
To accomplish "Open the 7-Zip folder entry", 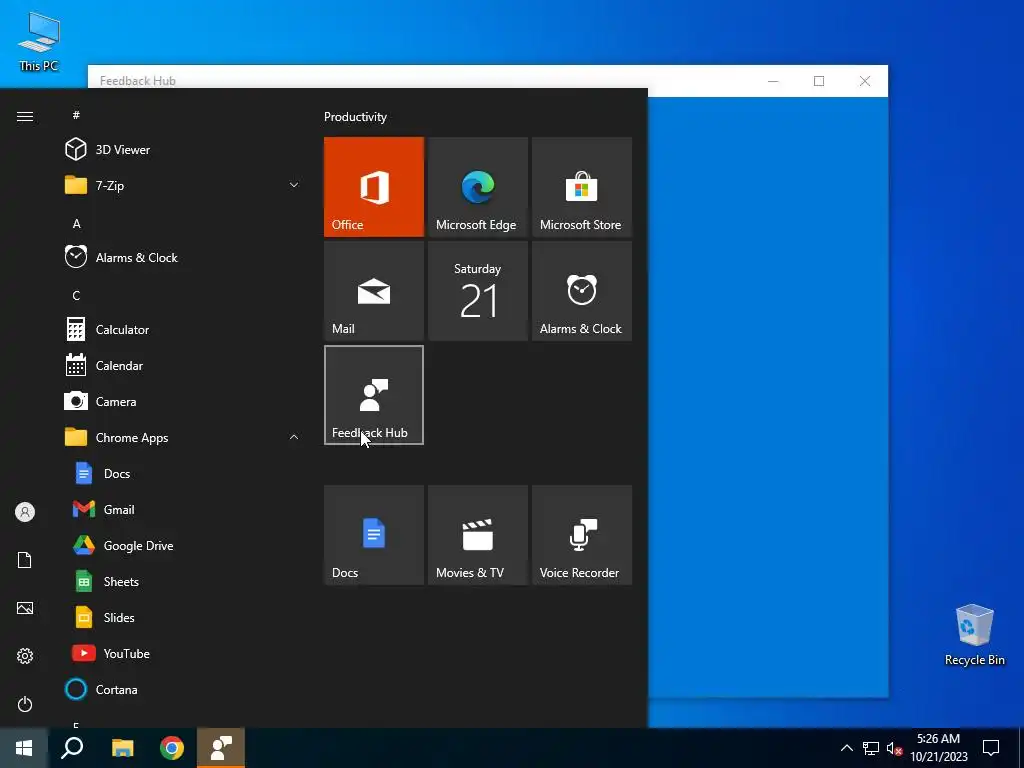I will 183,185.
